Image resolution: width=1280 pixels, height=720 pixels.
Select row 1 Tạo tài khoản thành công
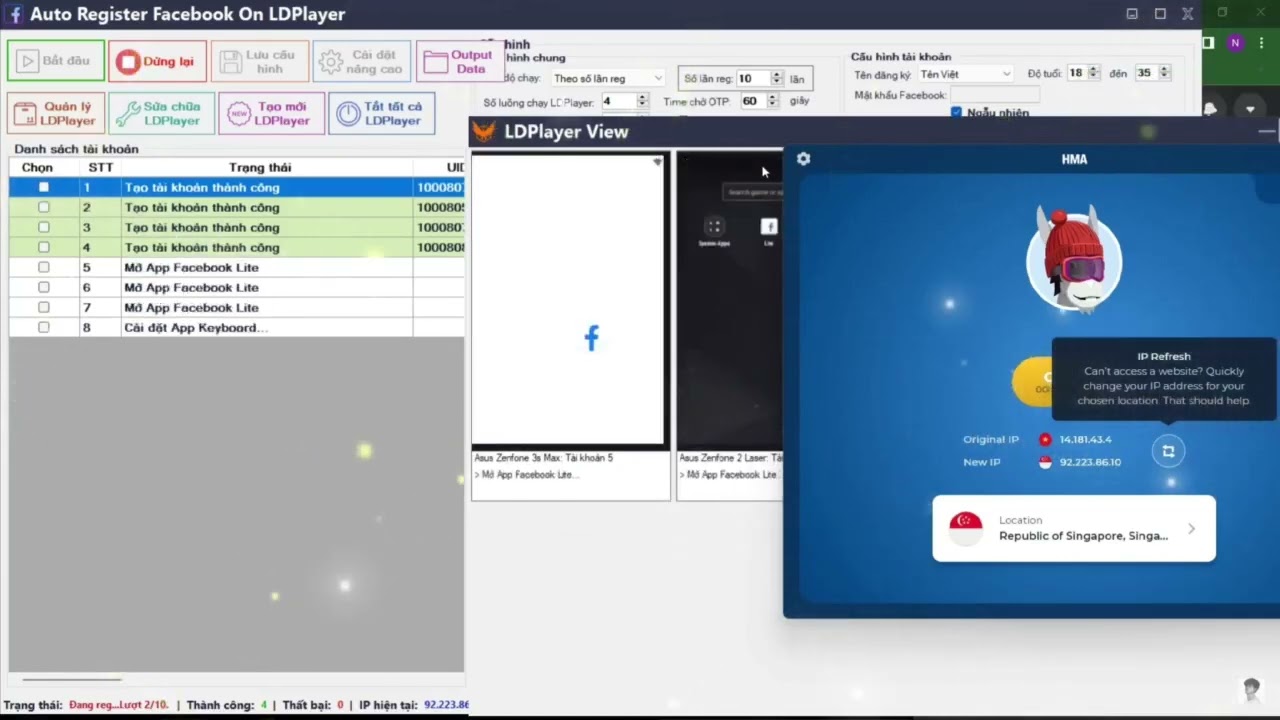tap(237, 187)
